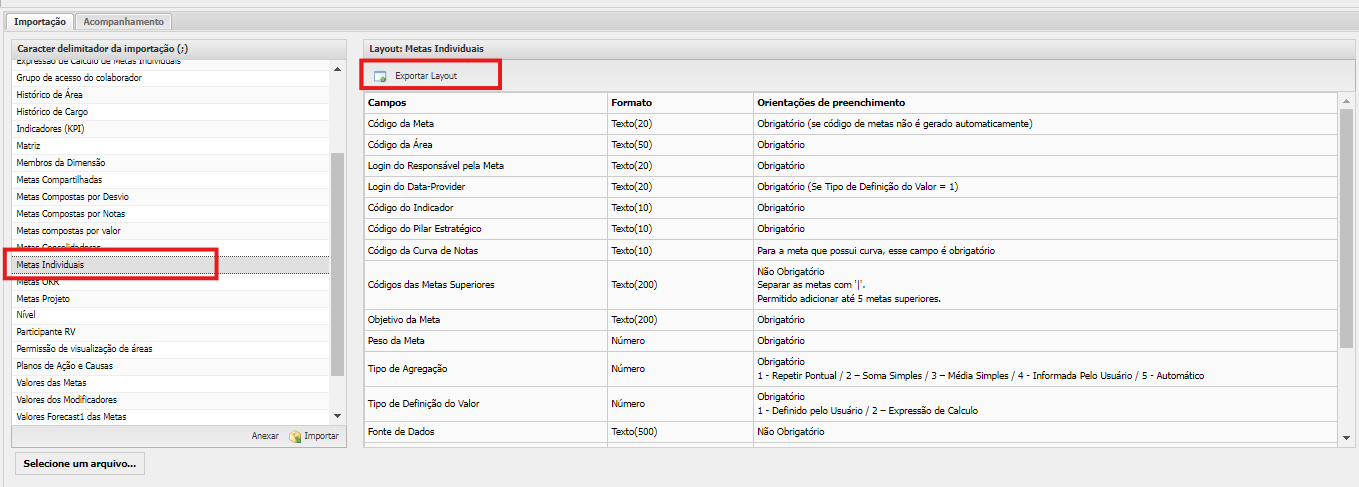Select Valores das Metas item
Viewport: 1359px width, 487px height.
(x=51, y=383)
